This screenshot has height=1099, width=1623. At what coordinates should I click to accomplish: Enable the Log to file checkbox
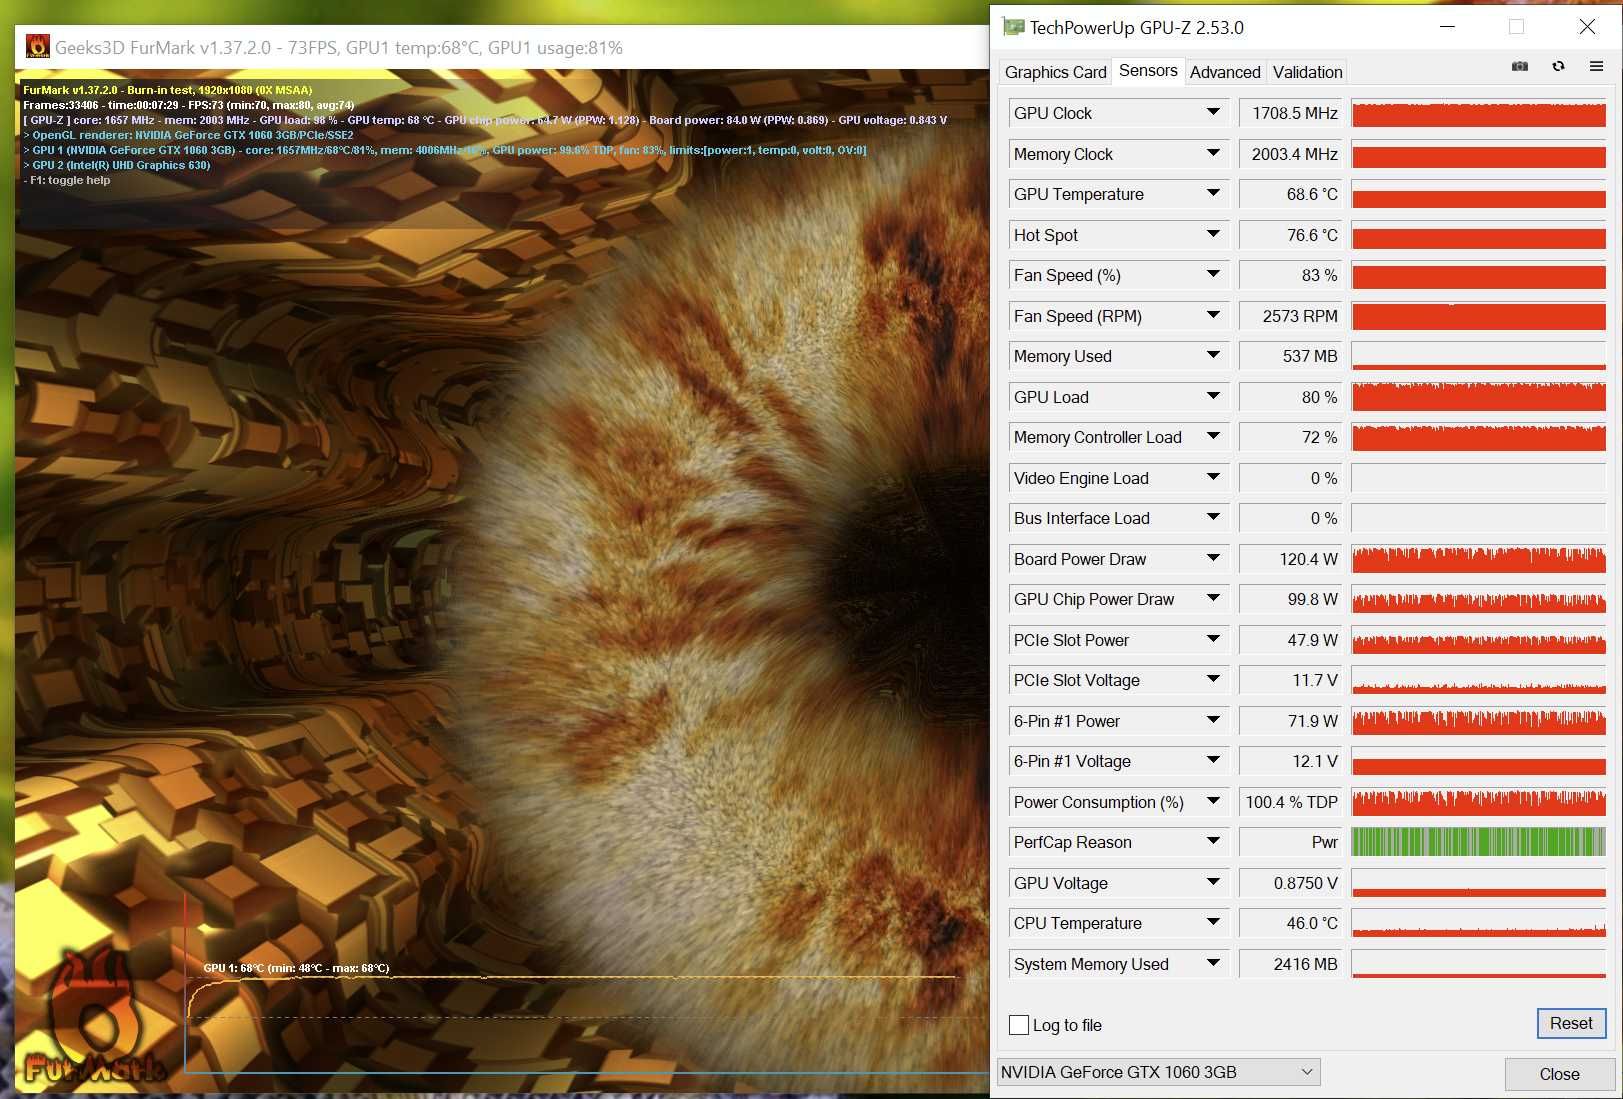pyautogui.click(x=1019, y=1025)
